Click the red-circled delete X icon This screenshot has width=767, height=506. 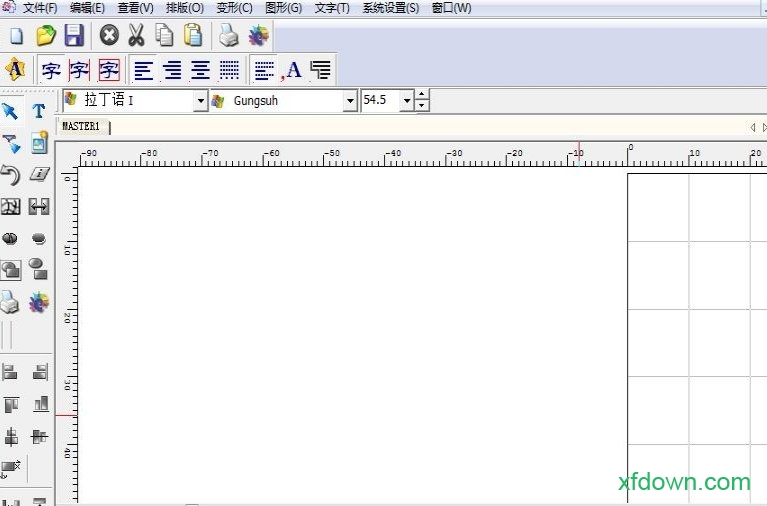pyautogui.click(x=108, y=36)
